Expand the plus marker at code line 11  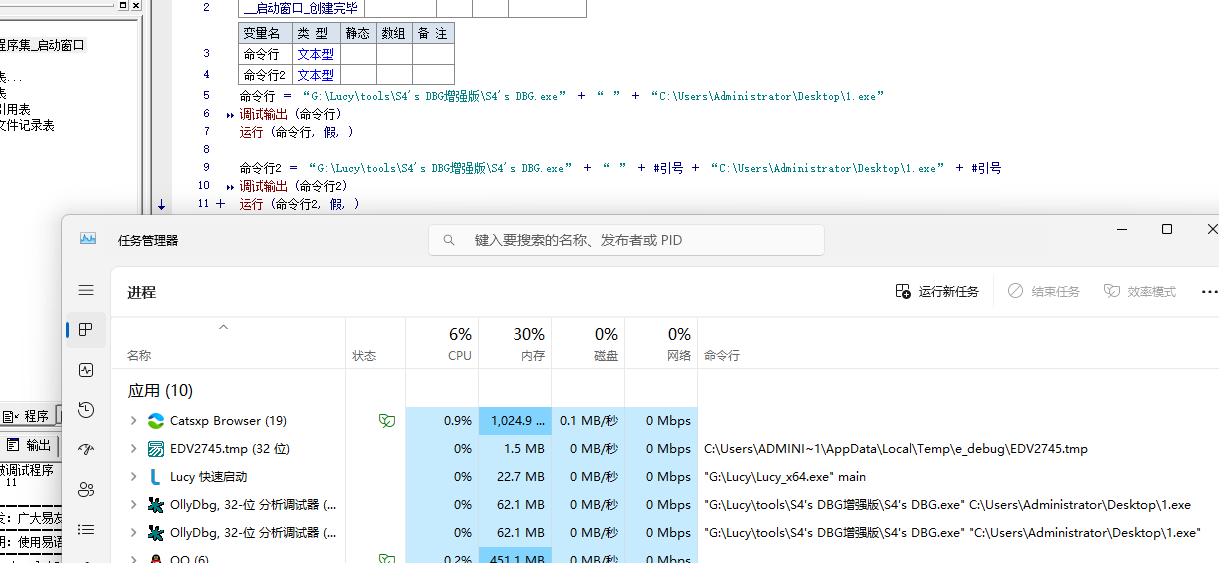point(220,204)
